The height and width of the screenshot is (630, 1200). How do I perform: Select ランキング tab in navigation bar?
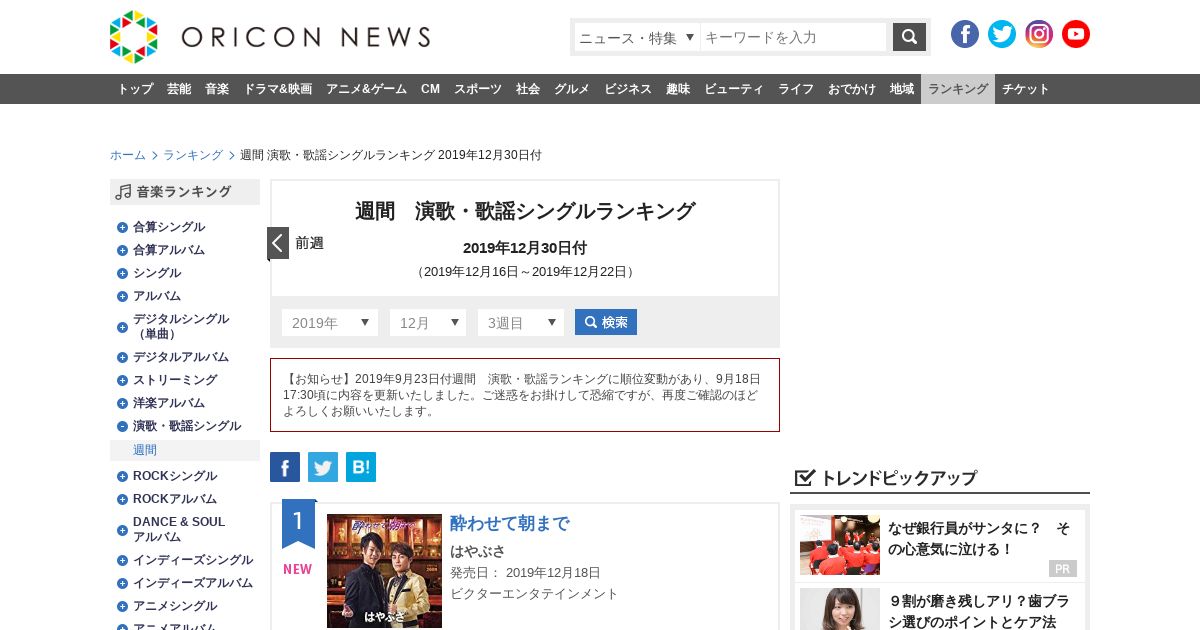pyautogui.click(x=958, y=89)
